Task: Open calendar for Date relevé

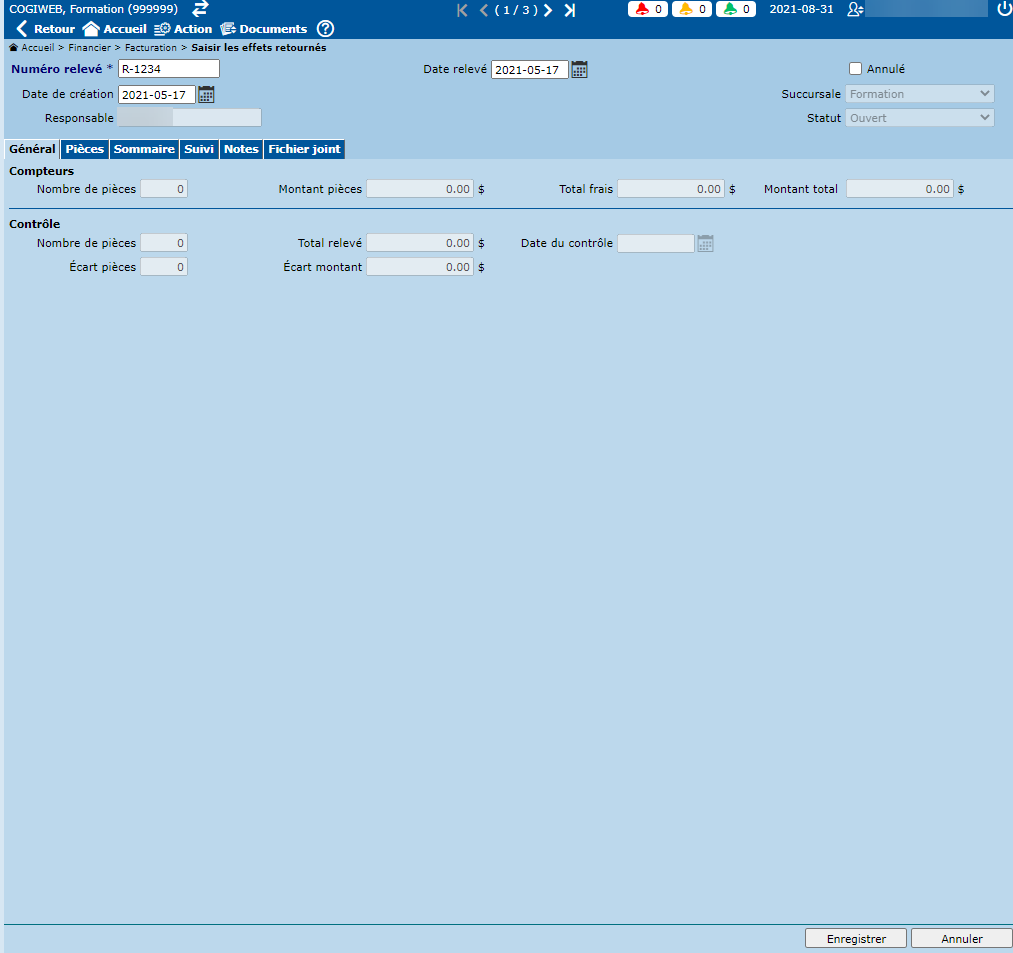Action: [579, 70]
